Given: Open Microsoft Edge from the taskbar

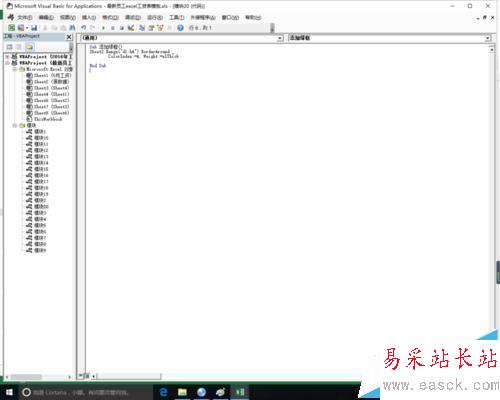Looking at the screenshot, I should tap(163, 392).
